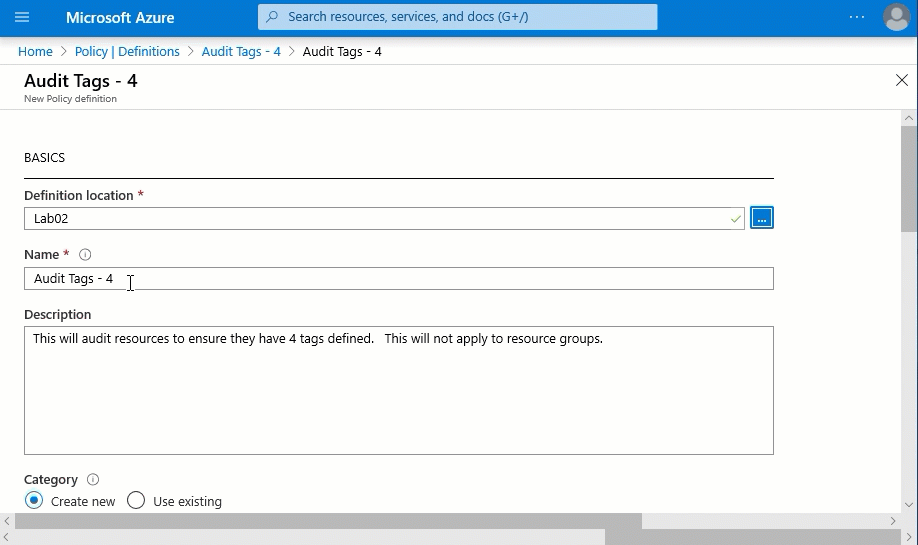
Task: Click the horizontal scrollbar right arrow
Action: point(893,521)
